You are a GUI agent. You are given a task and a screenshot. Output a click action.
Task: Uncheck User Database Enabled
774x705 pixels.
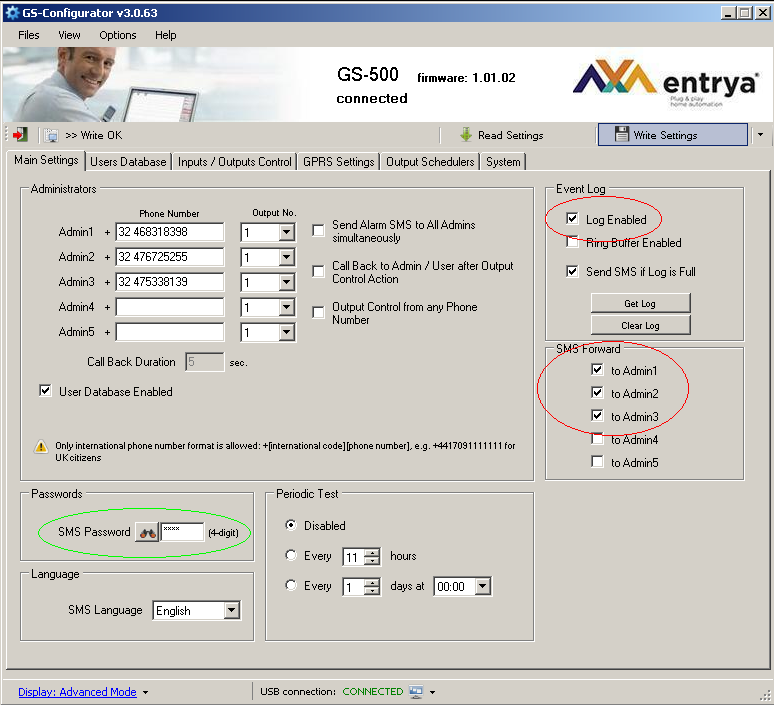pyautogui.click(x=45, y=391)
